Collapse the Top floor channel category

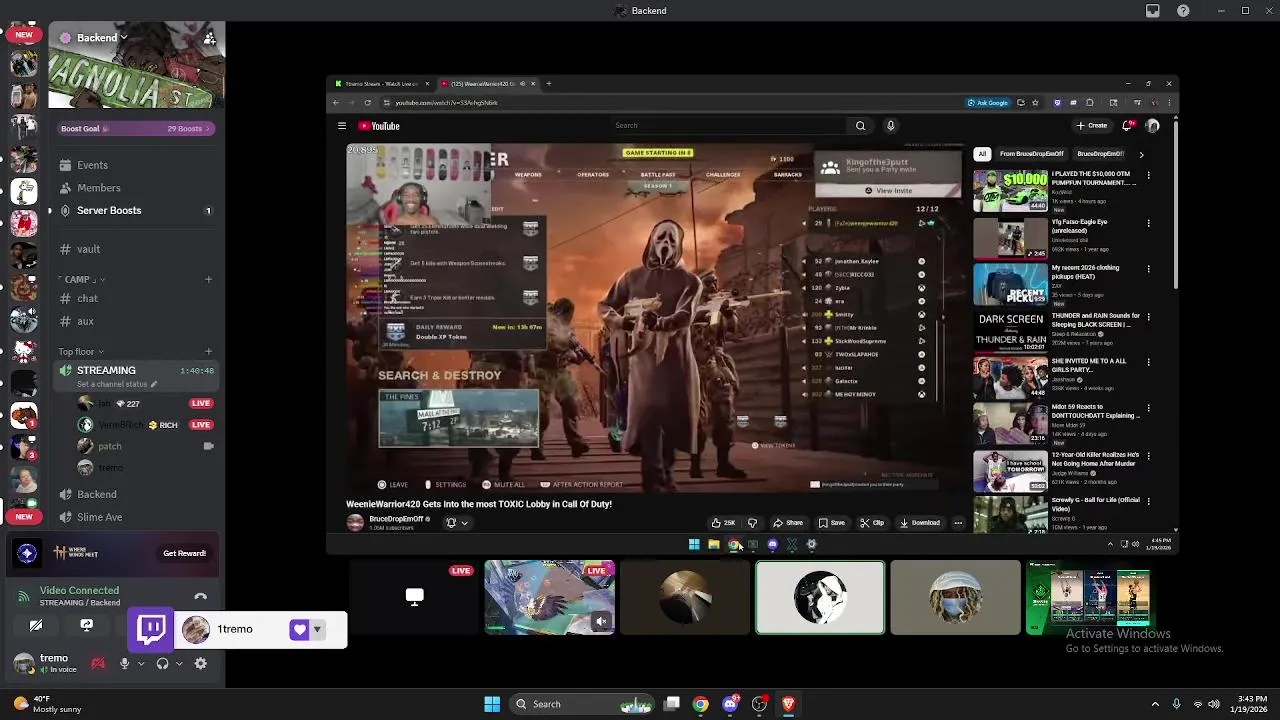(80, 351)
